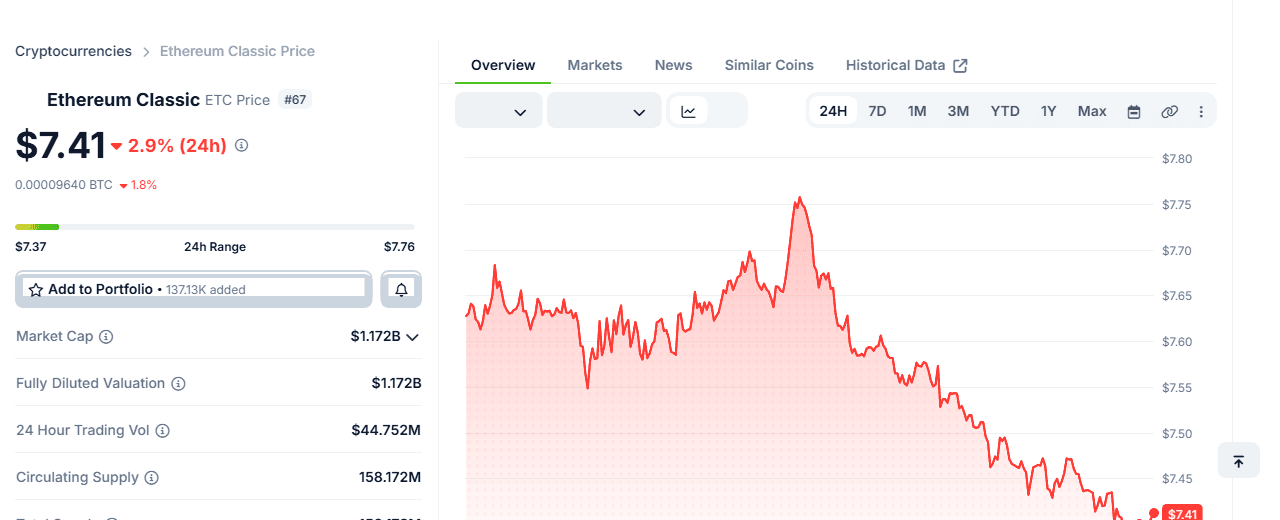Click the Market Cap info icon
This screenshot has width=1280, height=520.
coord(106,337)
